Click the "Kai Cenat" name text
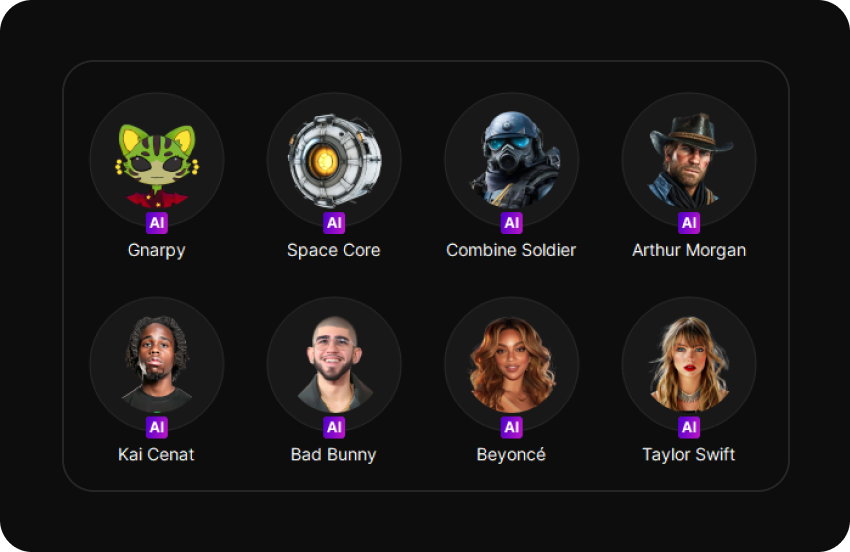 click(157, 454)
